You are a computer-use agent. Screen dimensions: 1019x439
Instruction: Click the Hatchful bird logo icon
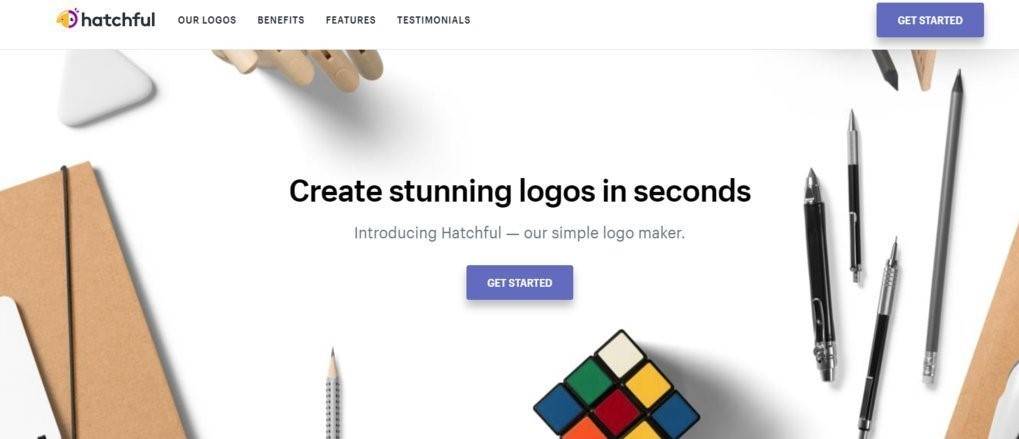[68, 19]
